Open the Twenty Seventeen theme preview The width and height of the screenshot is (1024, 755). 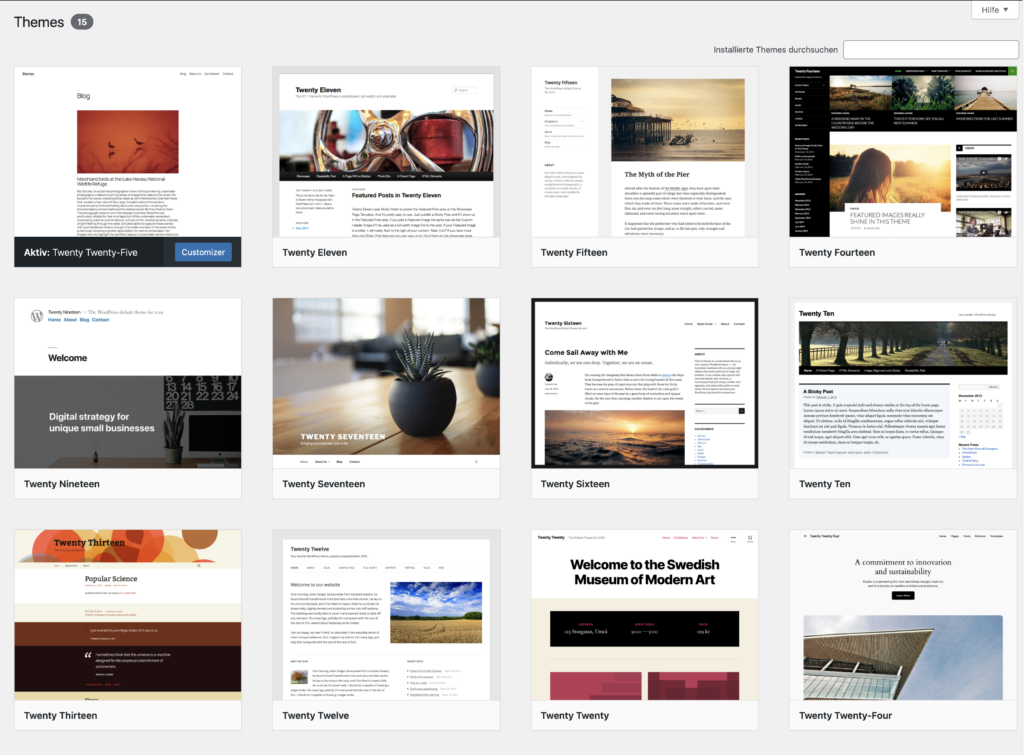coord(386,383)
